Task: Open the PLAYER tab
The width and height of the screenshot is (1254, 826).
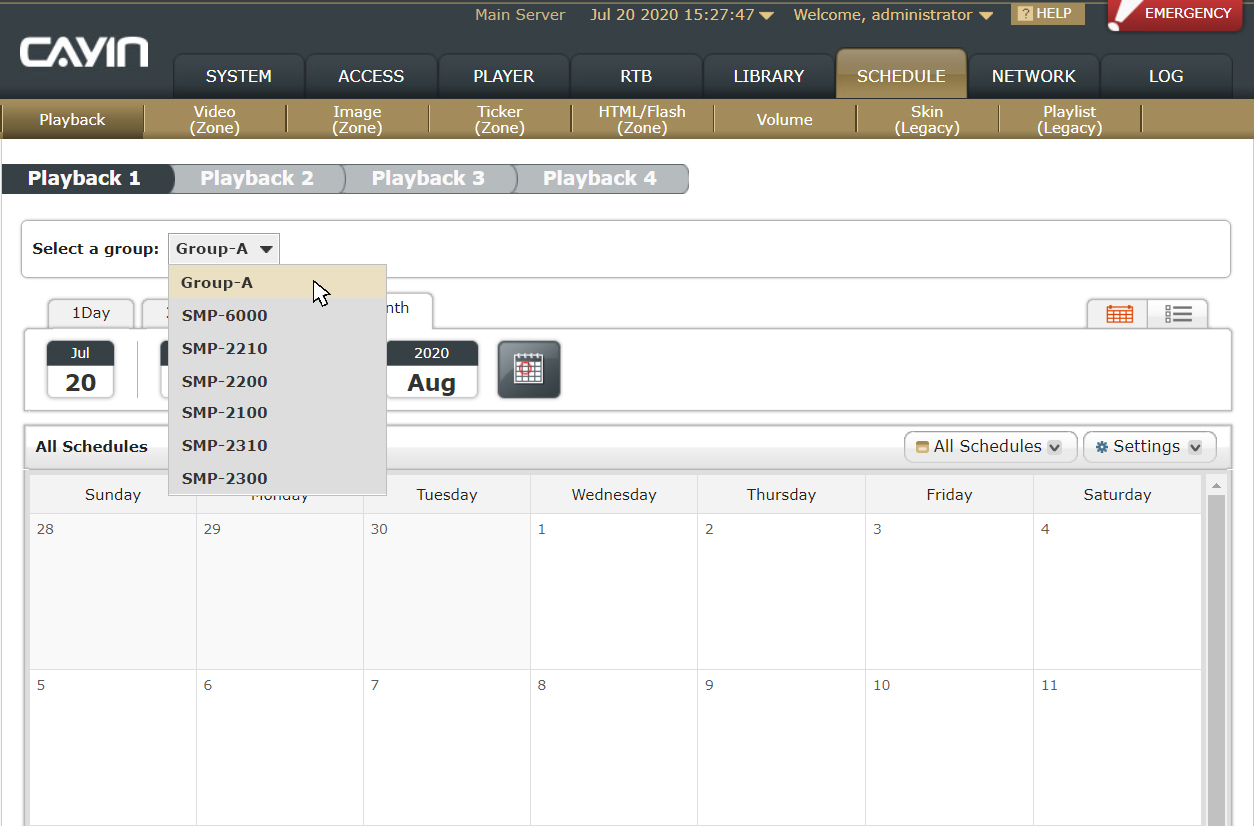Action: [x=504, y=76]
